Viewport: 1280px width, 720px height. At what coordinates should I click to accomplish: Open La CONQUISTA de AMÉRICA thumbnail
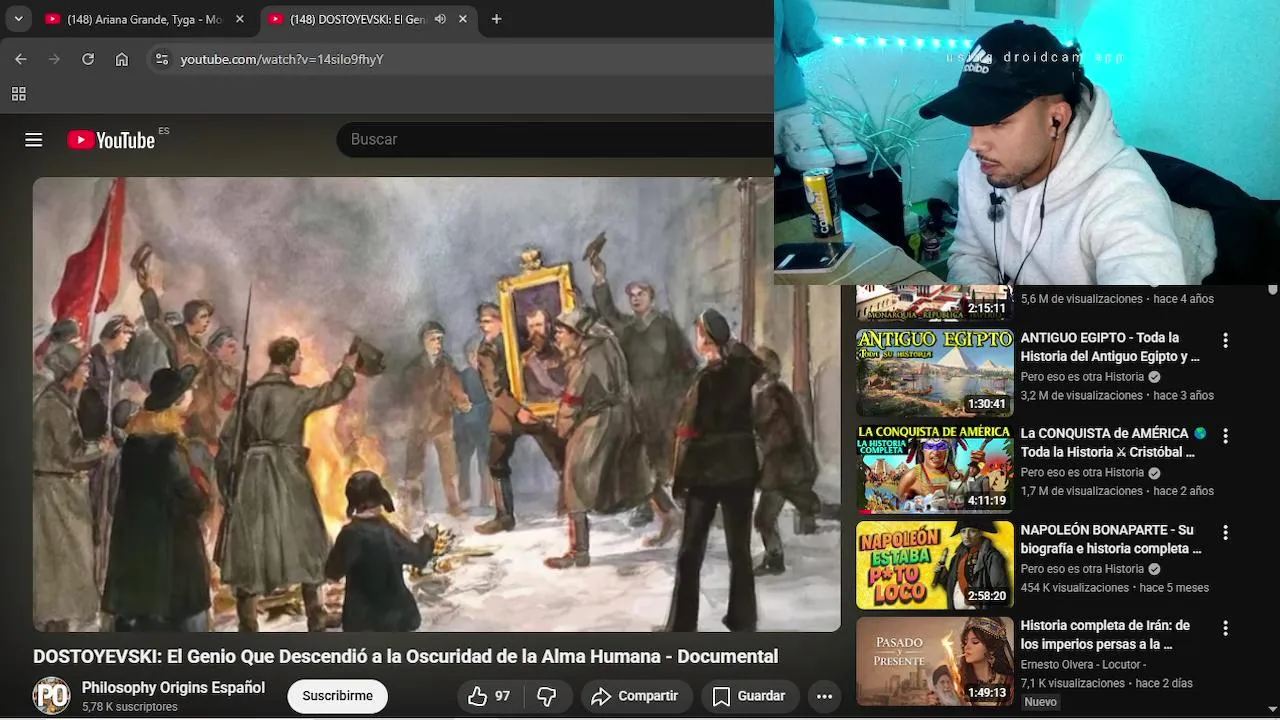pyautogui.click(x=935, y=469)
